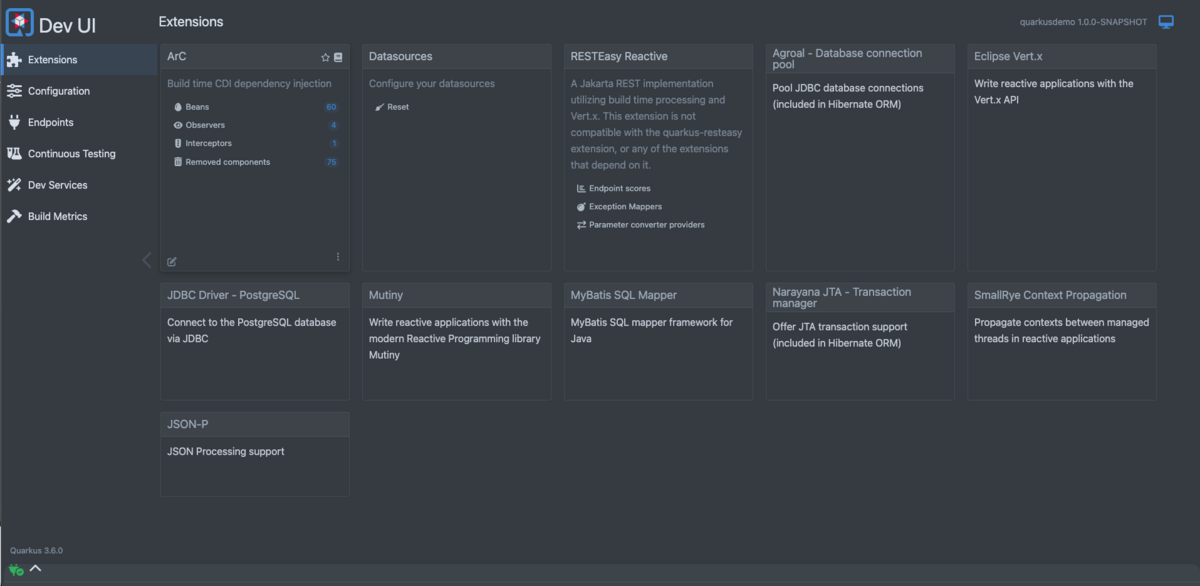Click the Removed components badge 75
Screen dimensions: 1200x586
331,162
